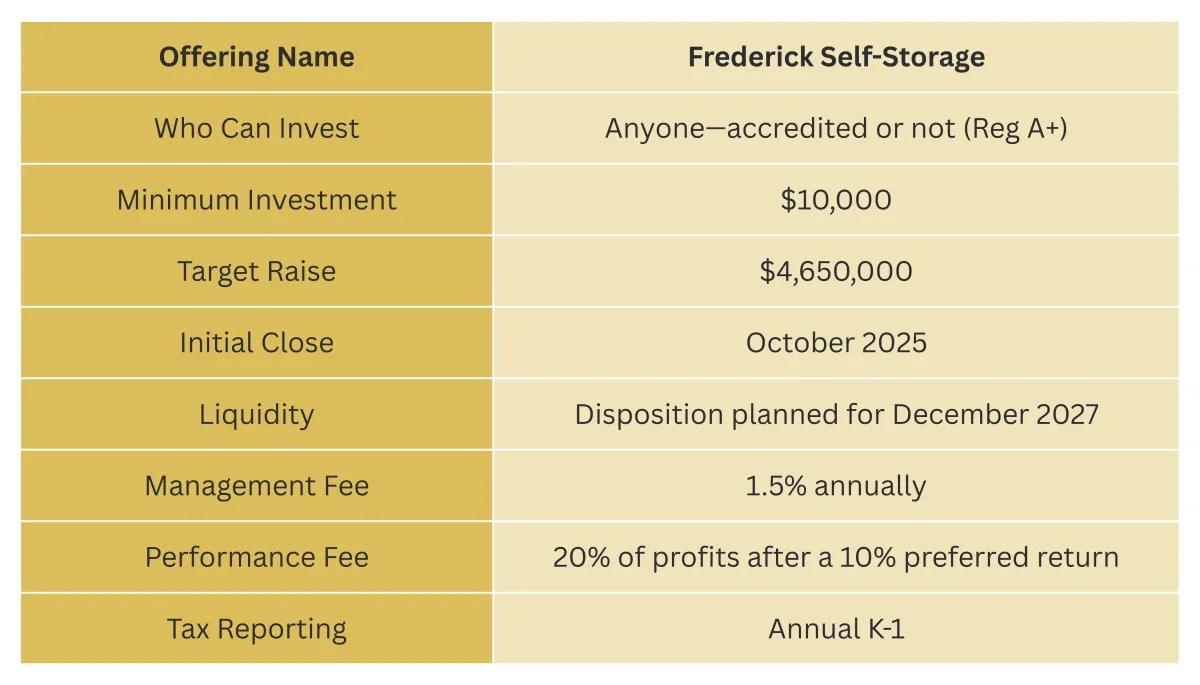This screenshot has height=685, width=1200.
Task: Select the Frederick Self-Storage header cell
Action: point(836,57)
